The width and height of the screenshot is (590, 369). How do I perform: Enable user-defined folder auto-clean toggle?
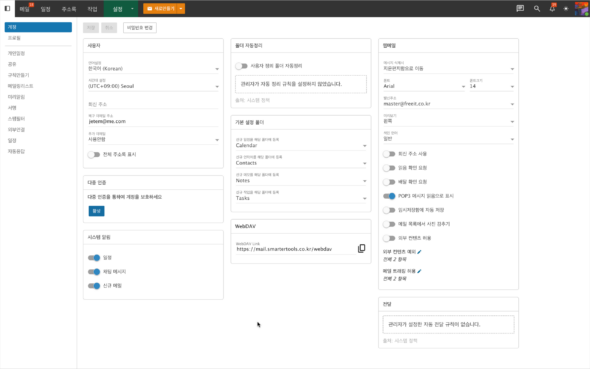(x=242, y=66)
